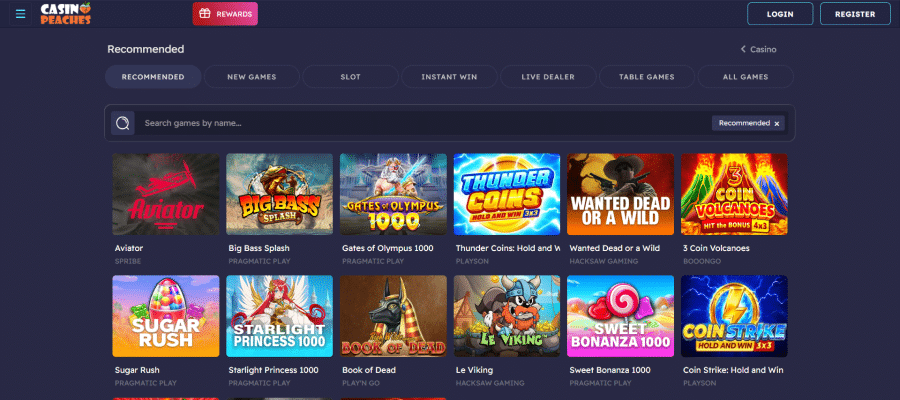Click the search magnifier icon

[x=123, y=123]
